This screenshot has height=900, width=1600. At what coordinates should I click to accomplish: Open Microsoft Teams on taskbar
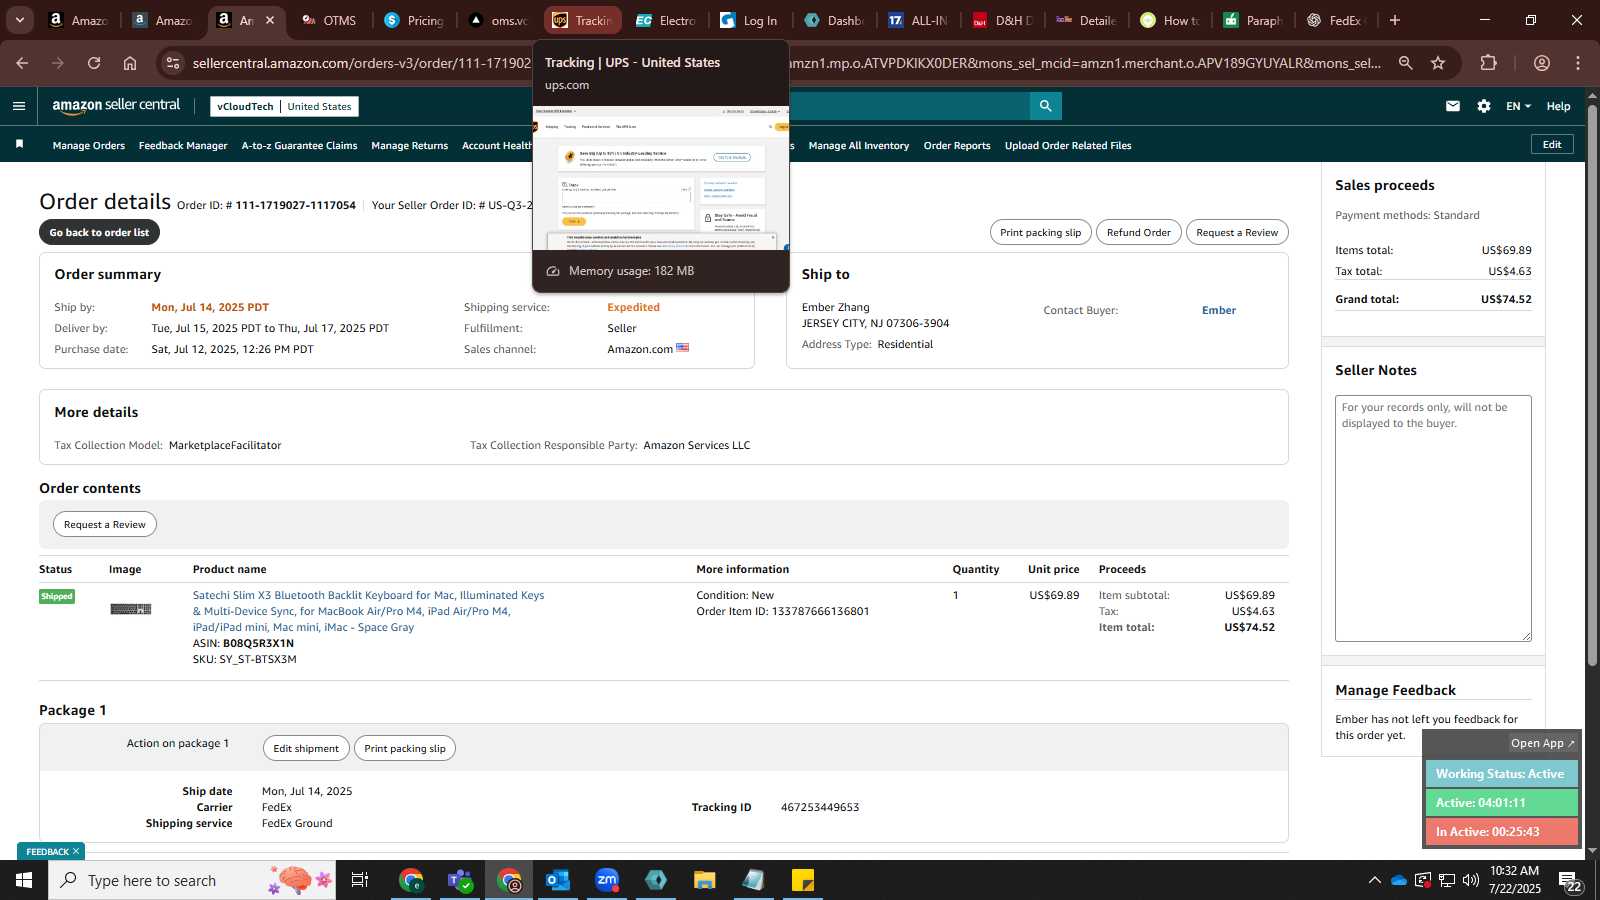460,880
